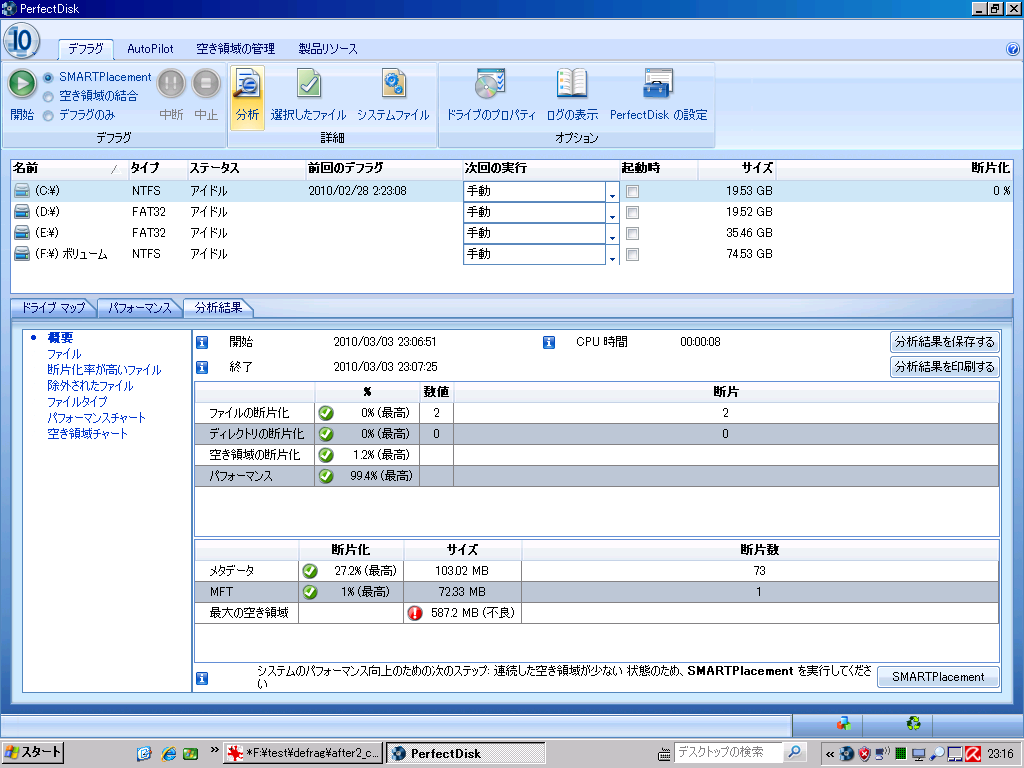Expand the schedule dropdown for drive C
Viewport: 1024px width, 768px height.
point(612,191)
